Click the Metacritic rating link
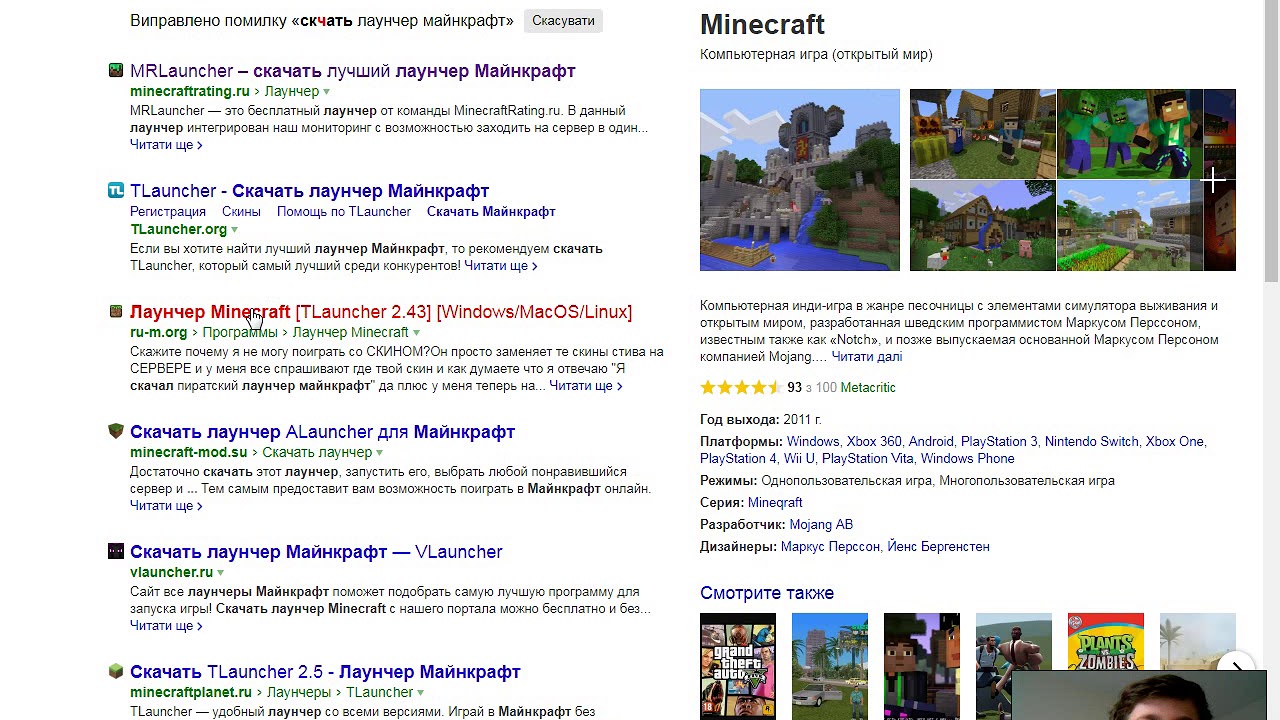 point(868,388)
